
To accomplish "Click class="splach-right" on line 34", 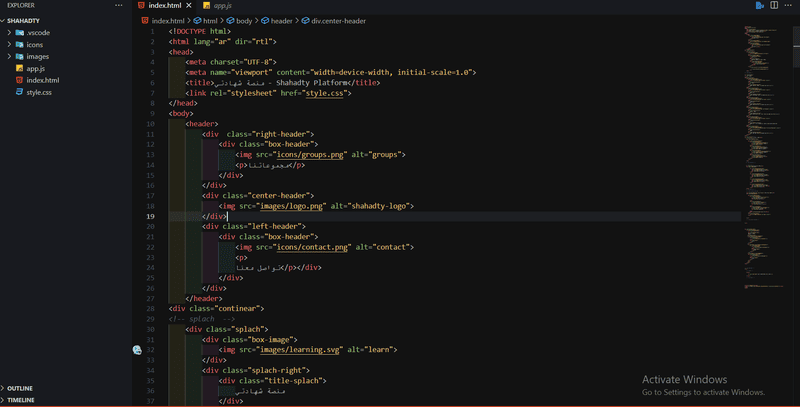I will pyautogui.click(x=264, y=370).
